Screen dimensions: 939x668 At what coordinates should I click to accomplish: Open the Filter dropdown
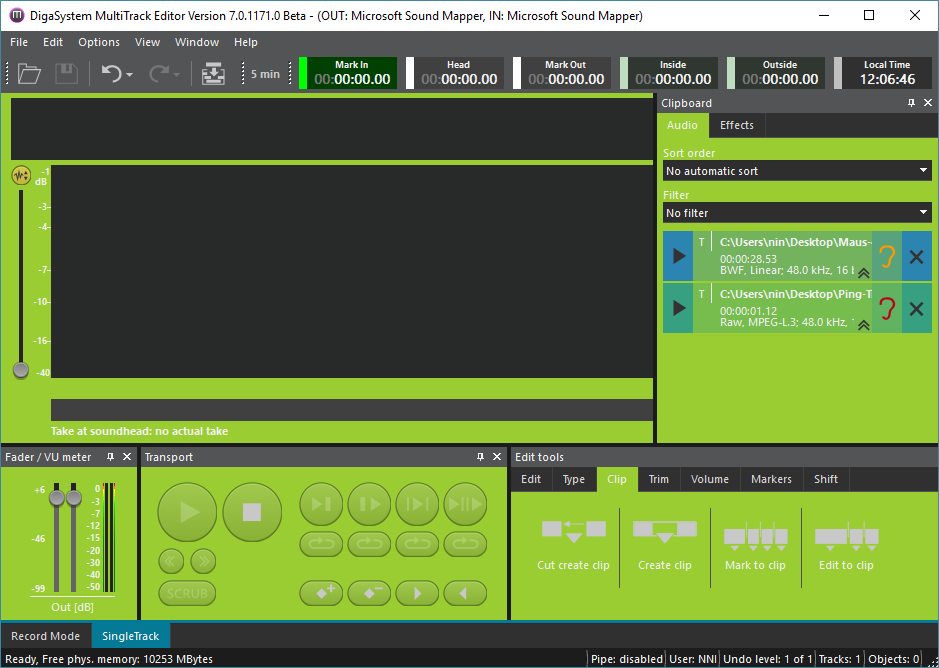tap(797, 213)
